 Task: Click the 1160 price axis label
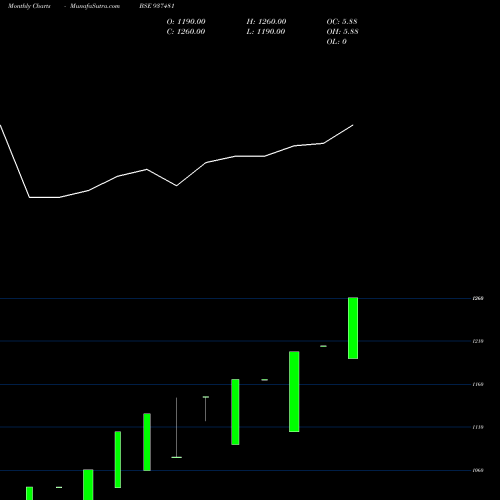click(478, 384)
